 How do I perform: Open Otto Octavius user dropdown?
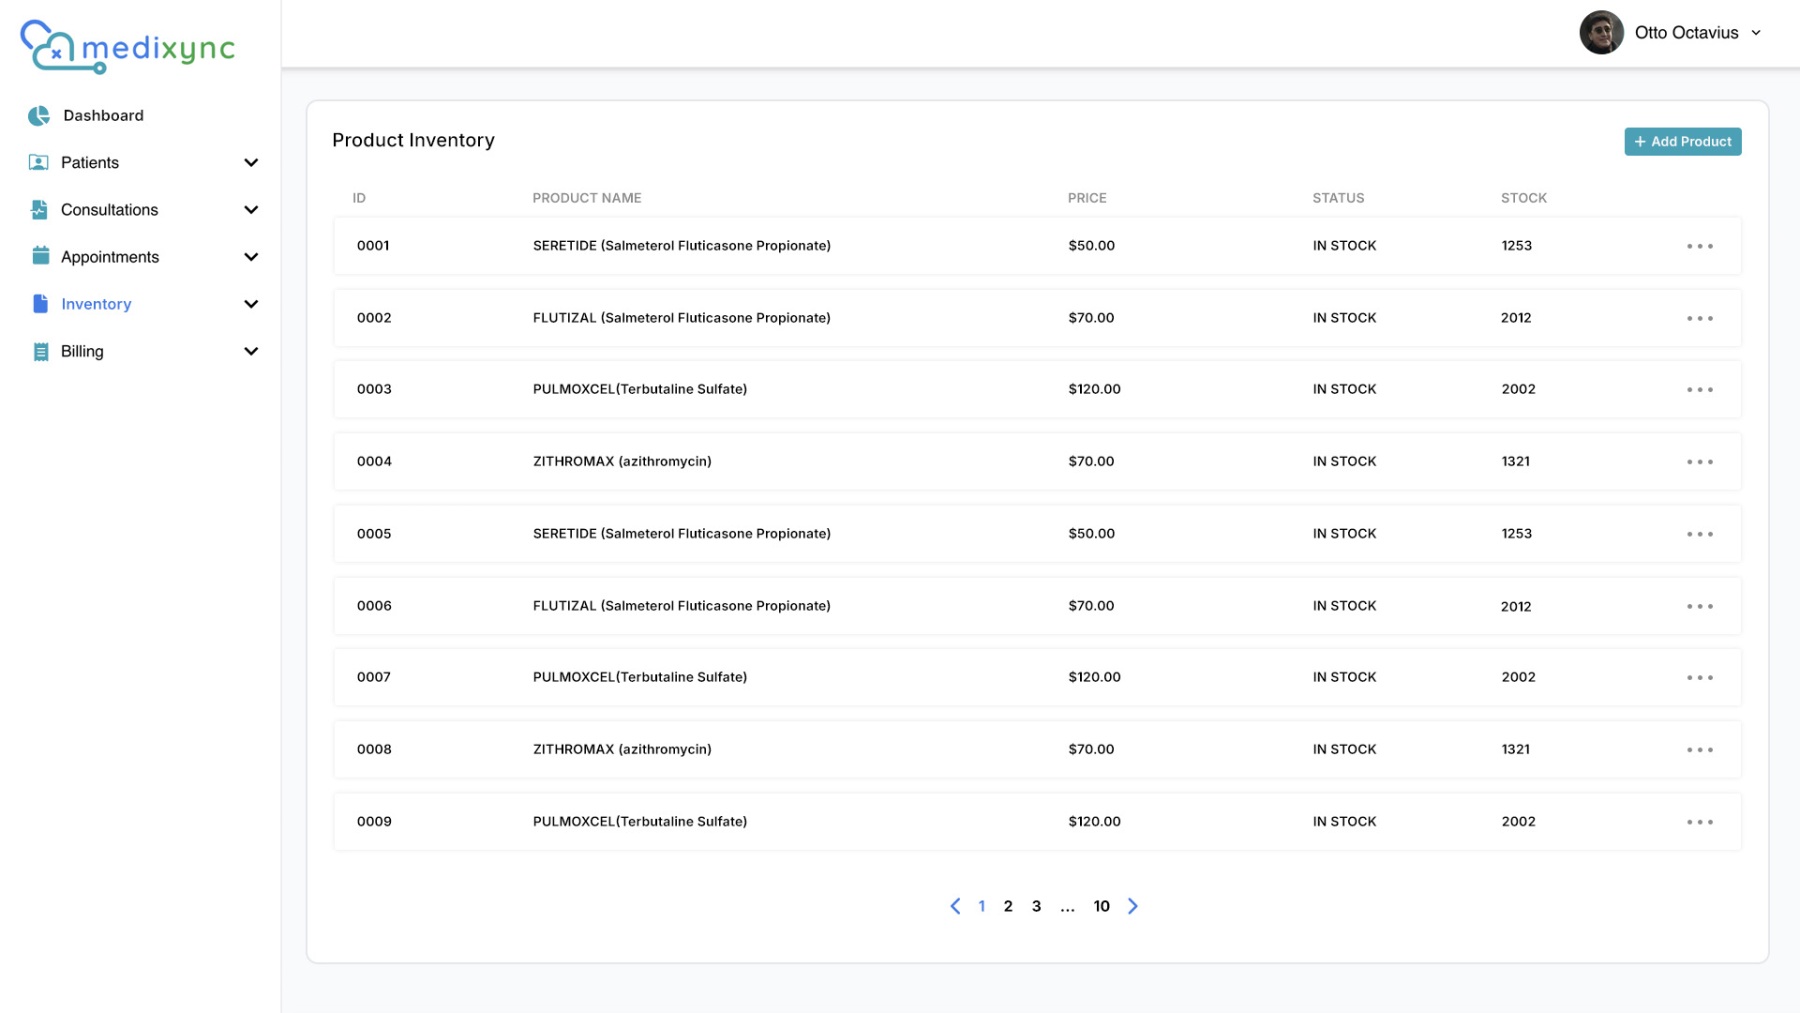(1755, 33)
